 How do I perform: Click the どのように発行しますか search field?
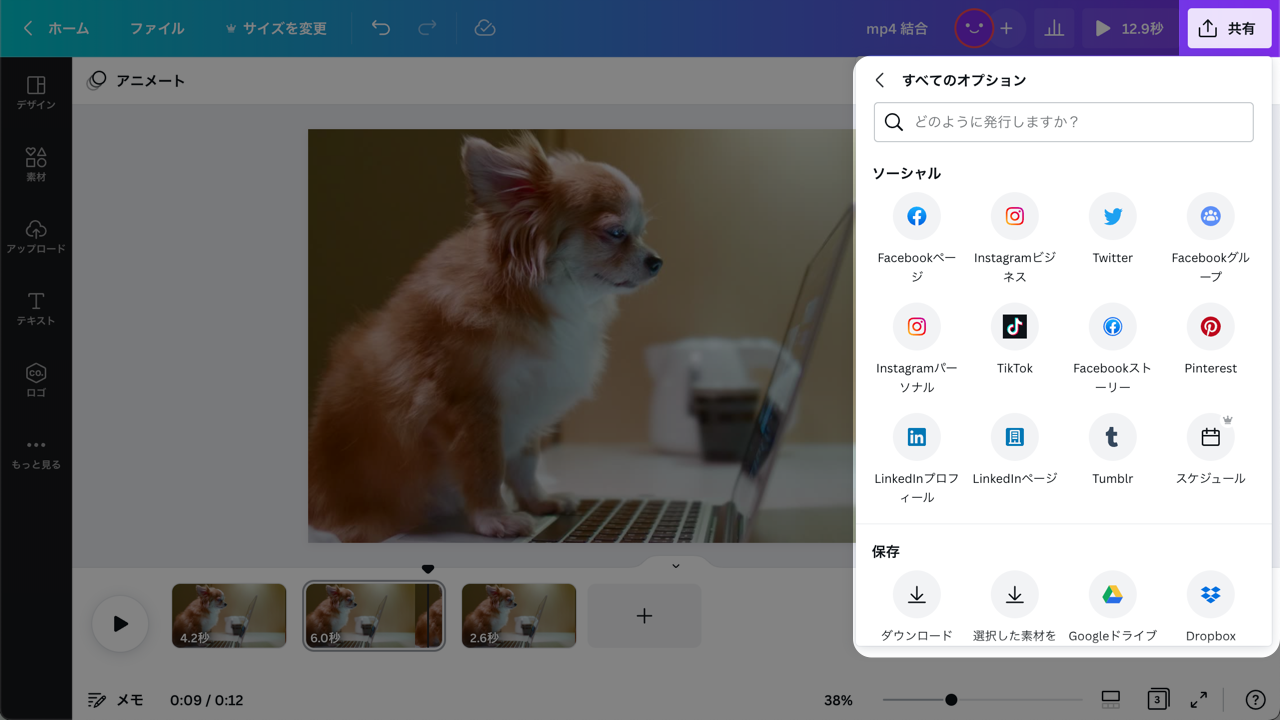click(1063, 122)
